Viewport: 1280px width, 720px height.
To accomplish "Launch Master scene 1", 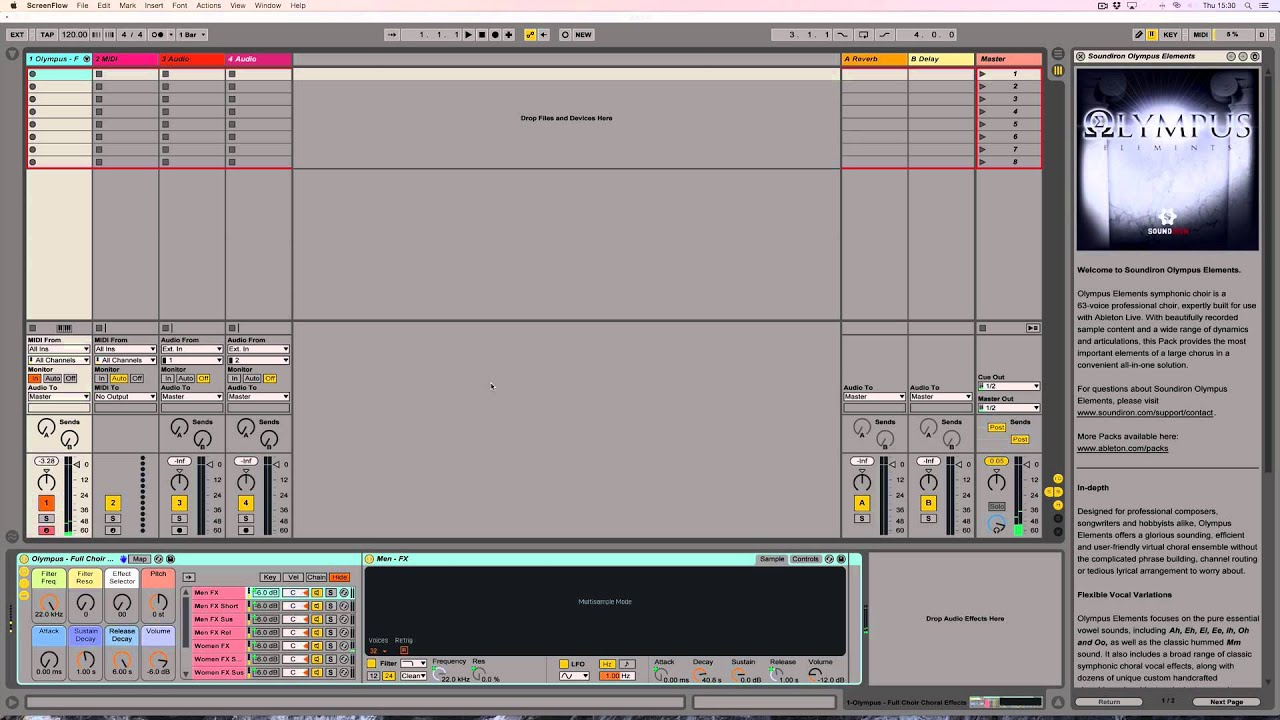I will pyautogui.click(x=982, y=74).
